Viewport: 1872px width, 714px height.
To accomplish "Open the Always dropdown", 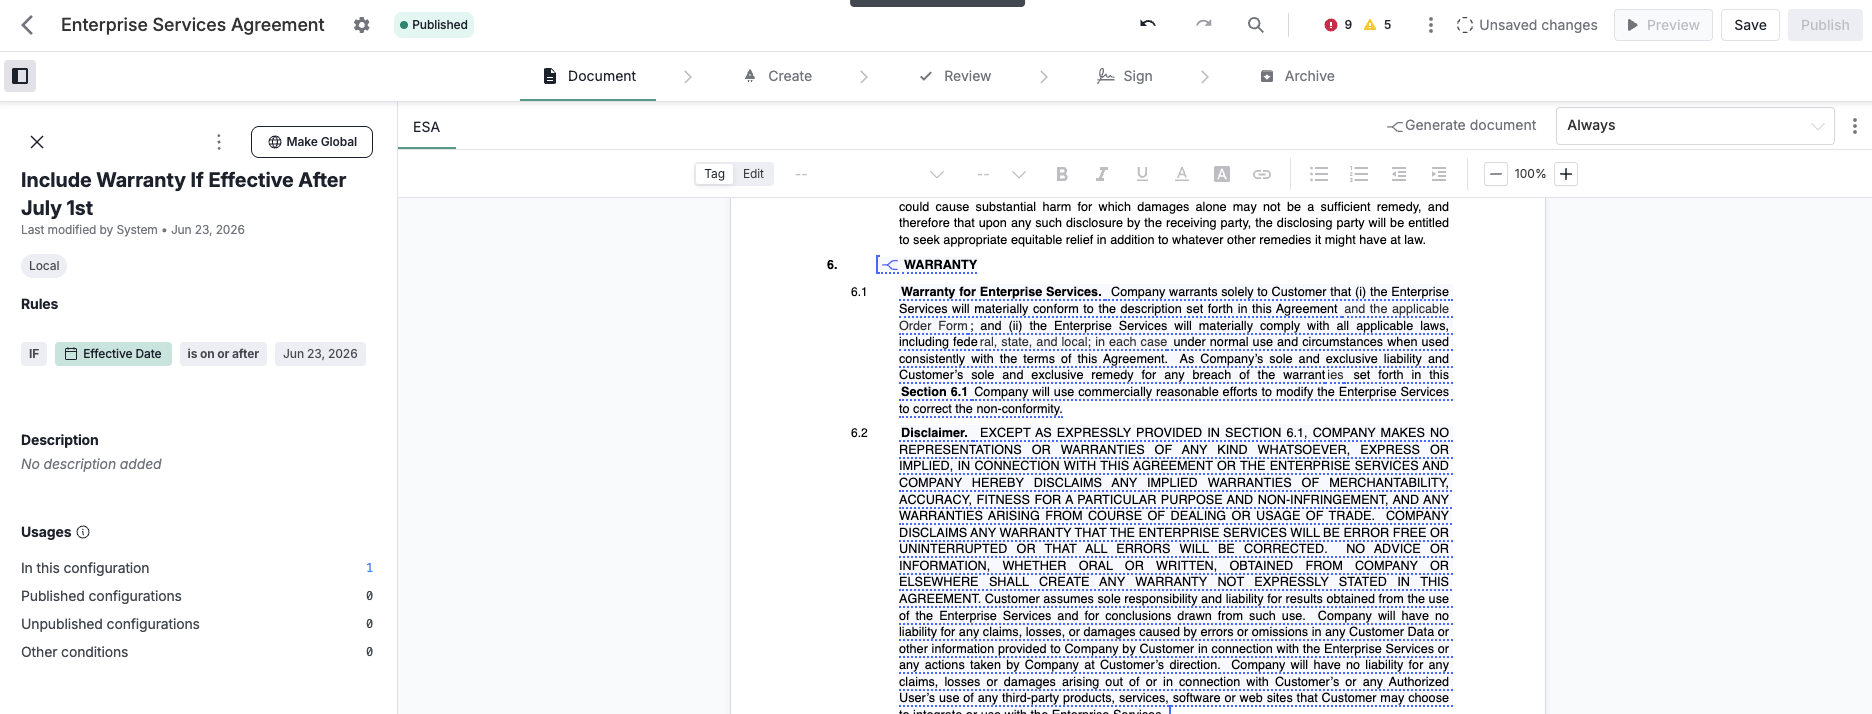I will pos(1695,126).
